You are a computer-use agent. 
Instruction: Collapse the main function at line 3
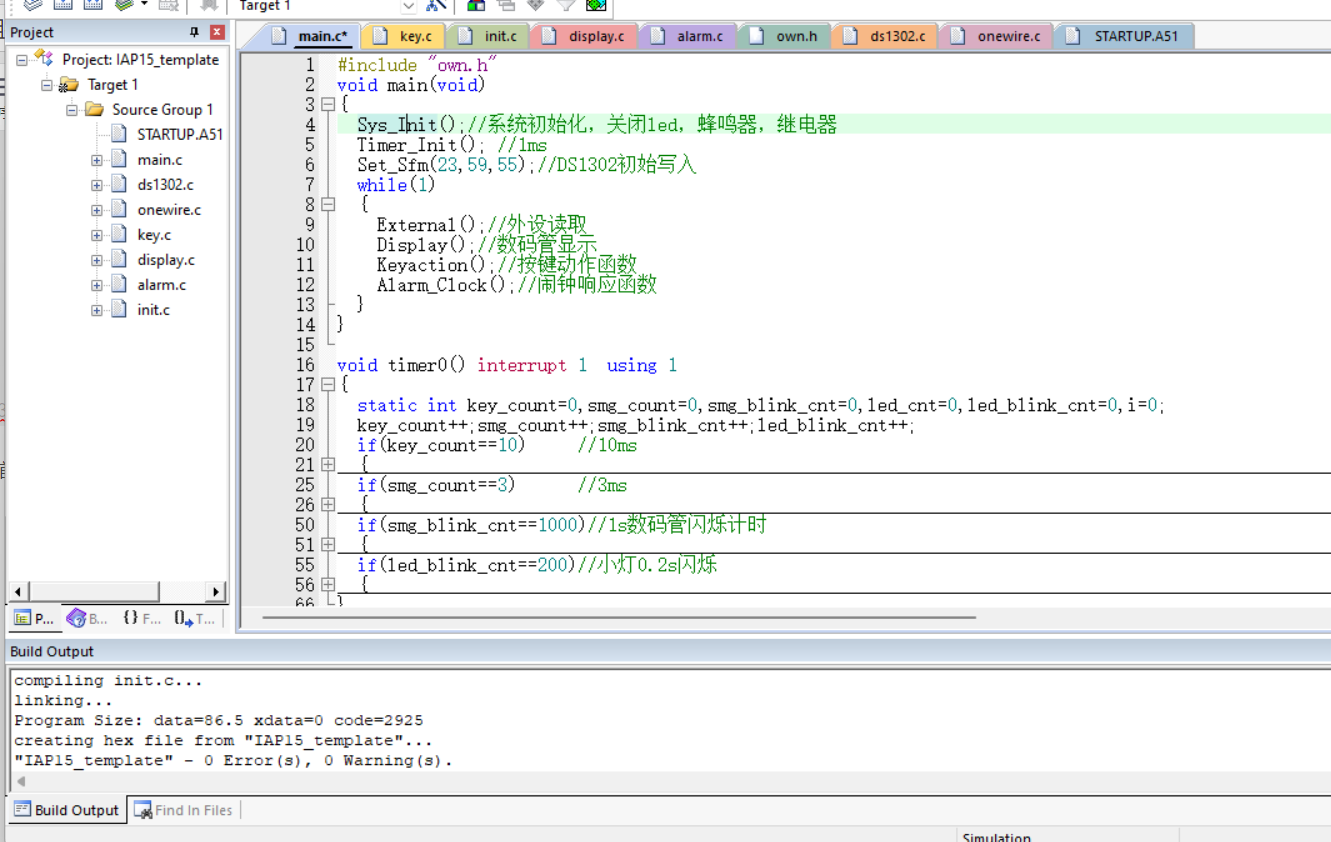coord(328,105)
